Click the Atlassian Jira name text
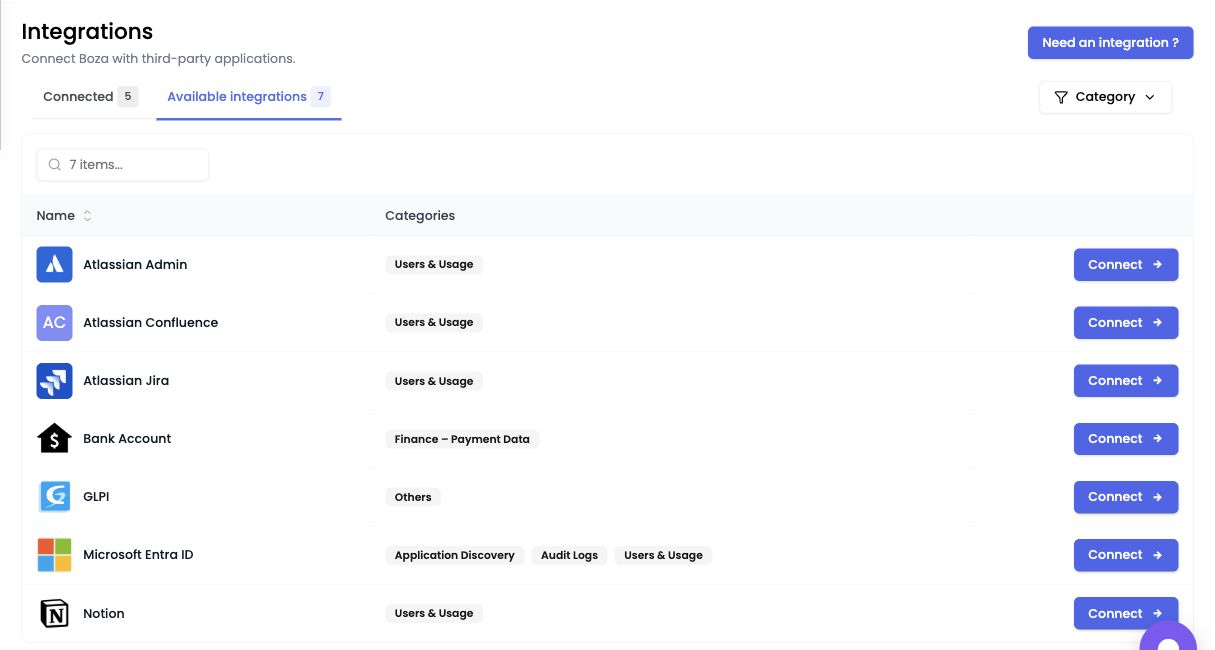Screen dimensions: 1215x650 (x=126, y=381)
